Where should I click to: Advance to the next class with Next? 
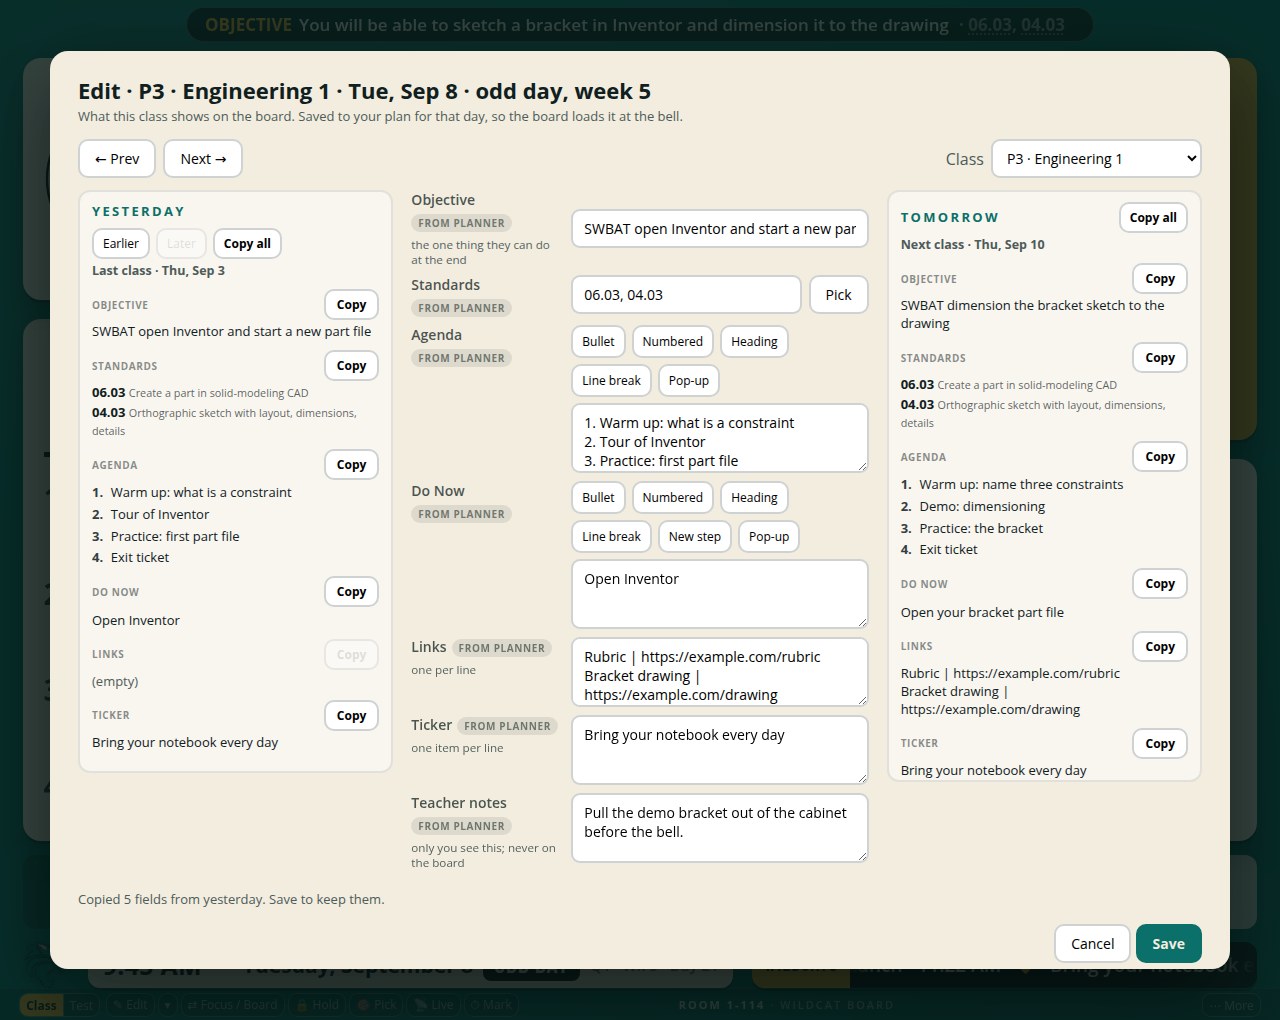click(203, 159)
